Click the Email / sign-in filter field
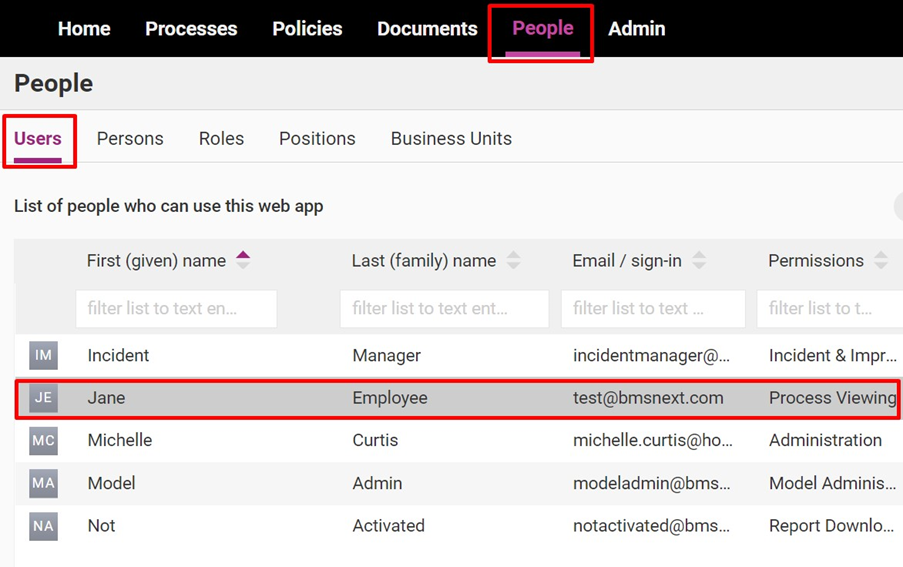This screenshot has width=903, height=567. pyautogui.click(x=652, y=309)
